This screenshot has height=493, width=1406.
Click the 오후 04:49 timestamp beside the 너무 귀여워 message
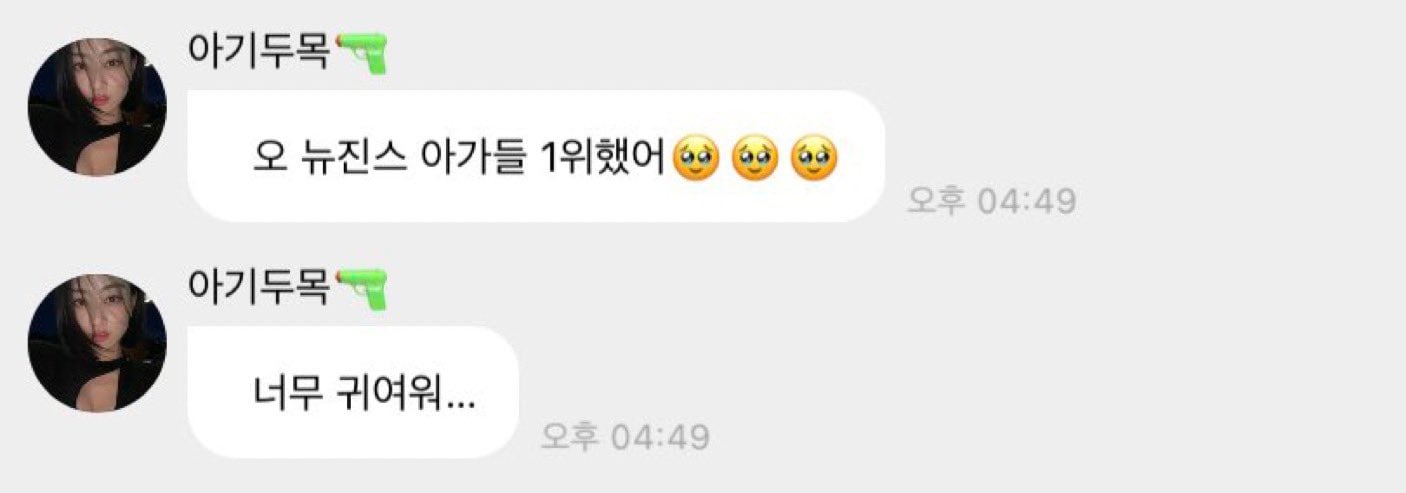(625, 437)
